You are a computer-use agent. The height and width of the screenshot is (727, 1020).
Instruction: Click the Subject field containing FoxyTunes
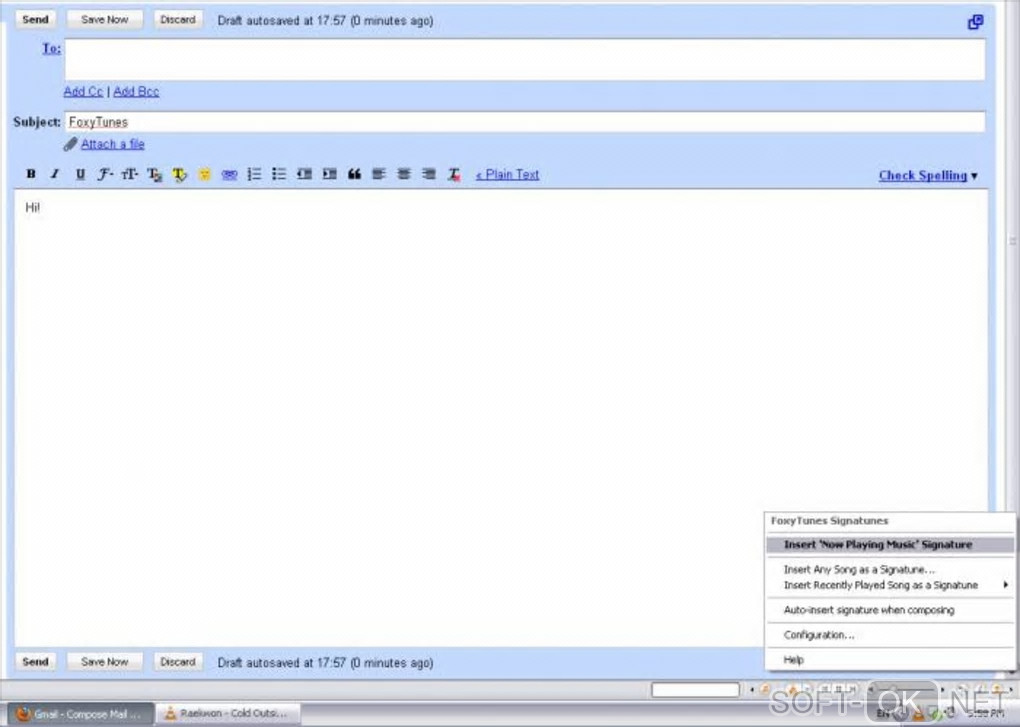(x=525, y=122)
